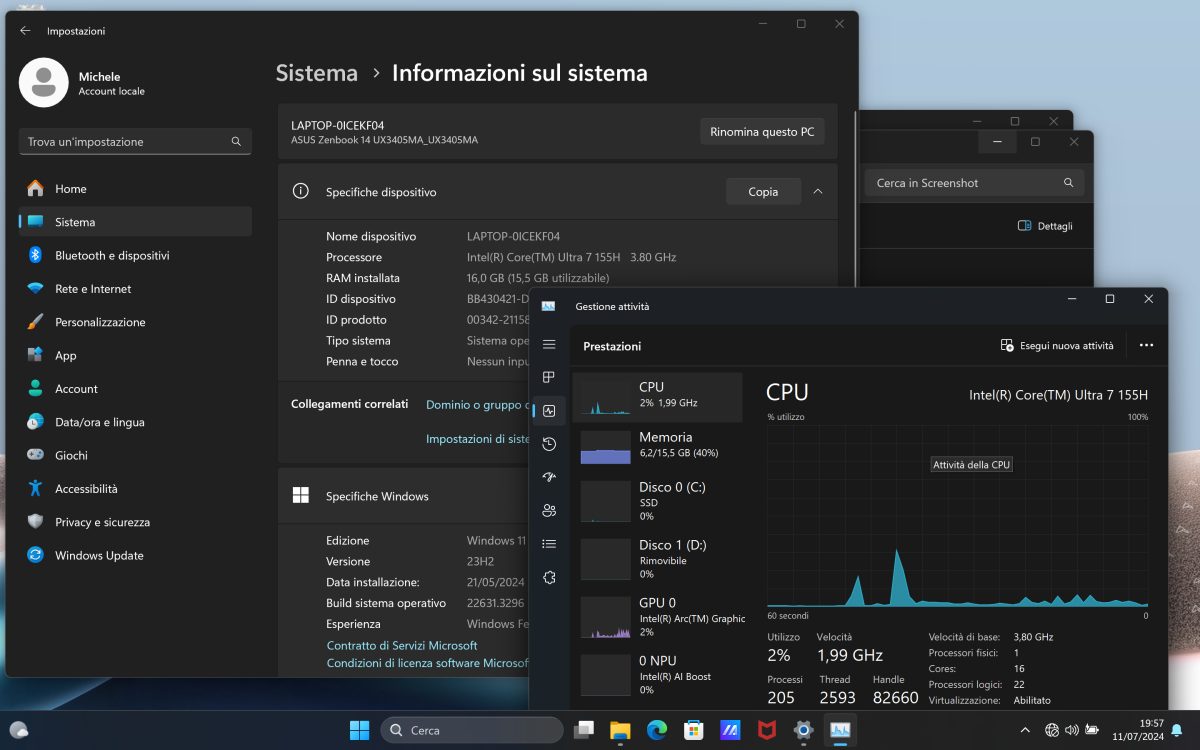The image size is (1200, 750).
Task: Click Esegui nuova attività button
Action: click(x=1057, y=345)
